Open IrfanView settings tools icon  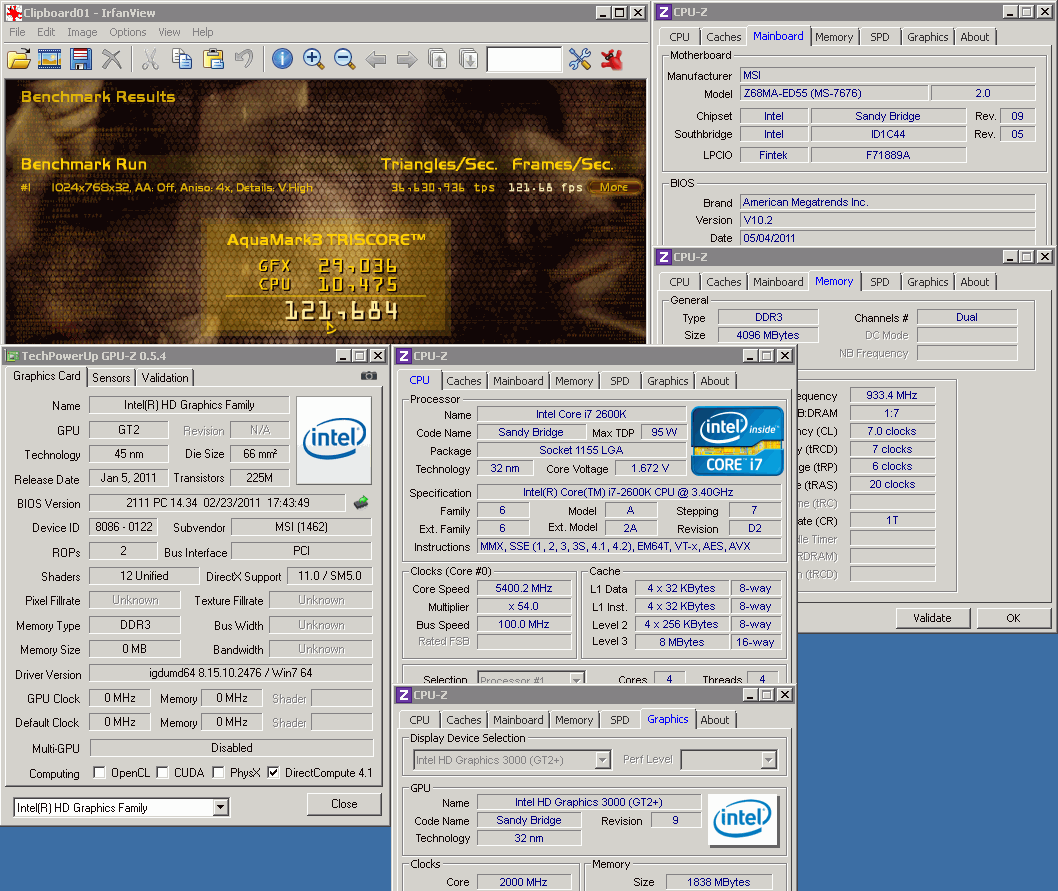click(x=580, y=59)
